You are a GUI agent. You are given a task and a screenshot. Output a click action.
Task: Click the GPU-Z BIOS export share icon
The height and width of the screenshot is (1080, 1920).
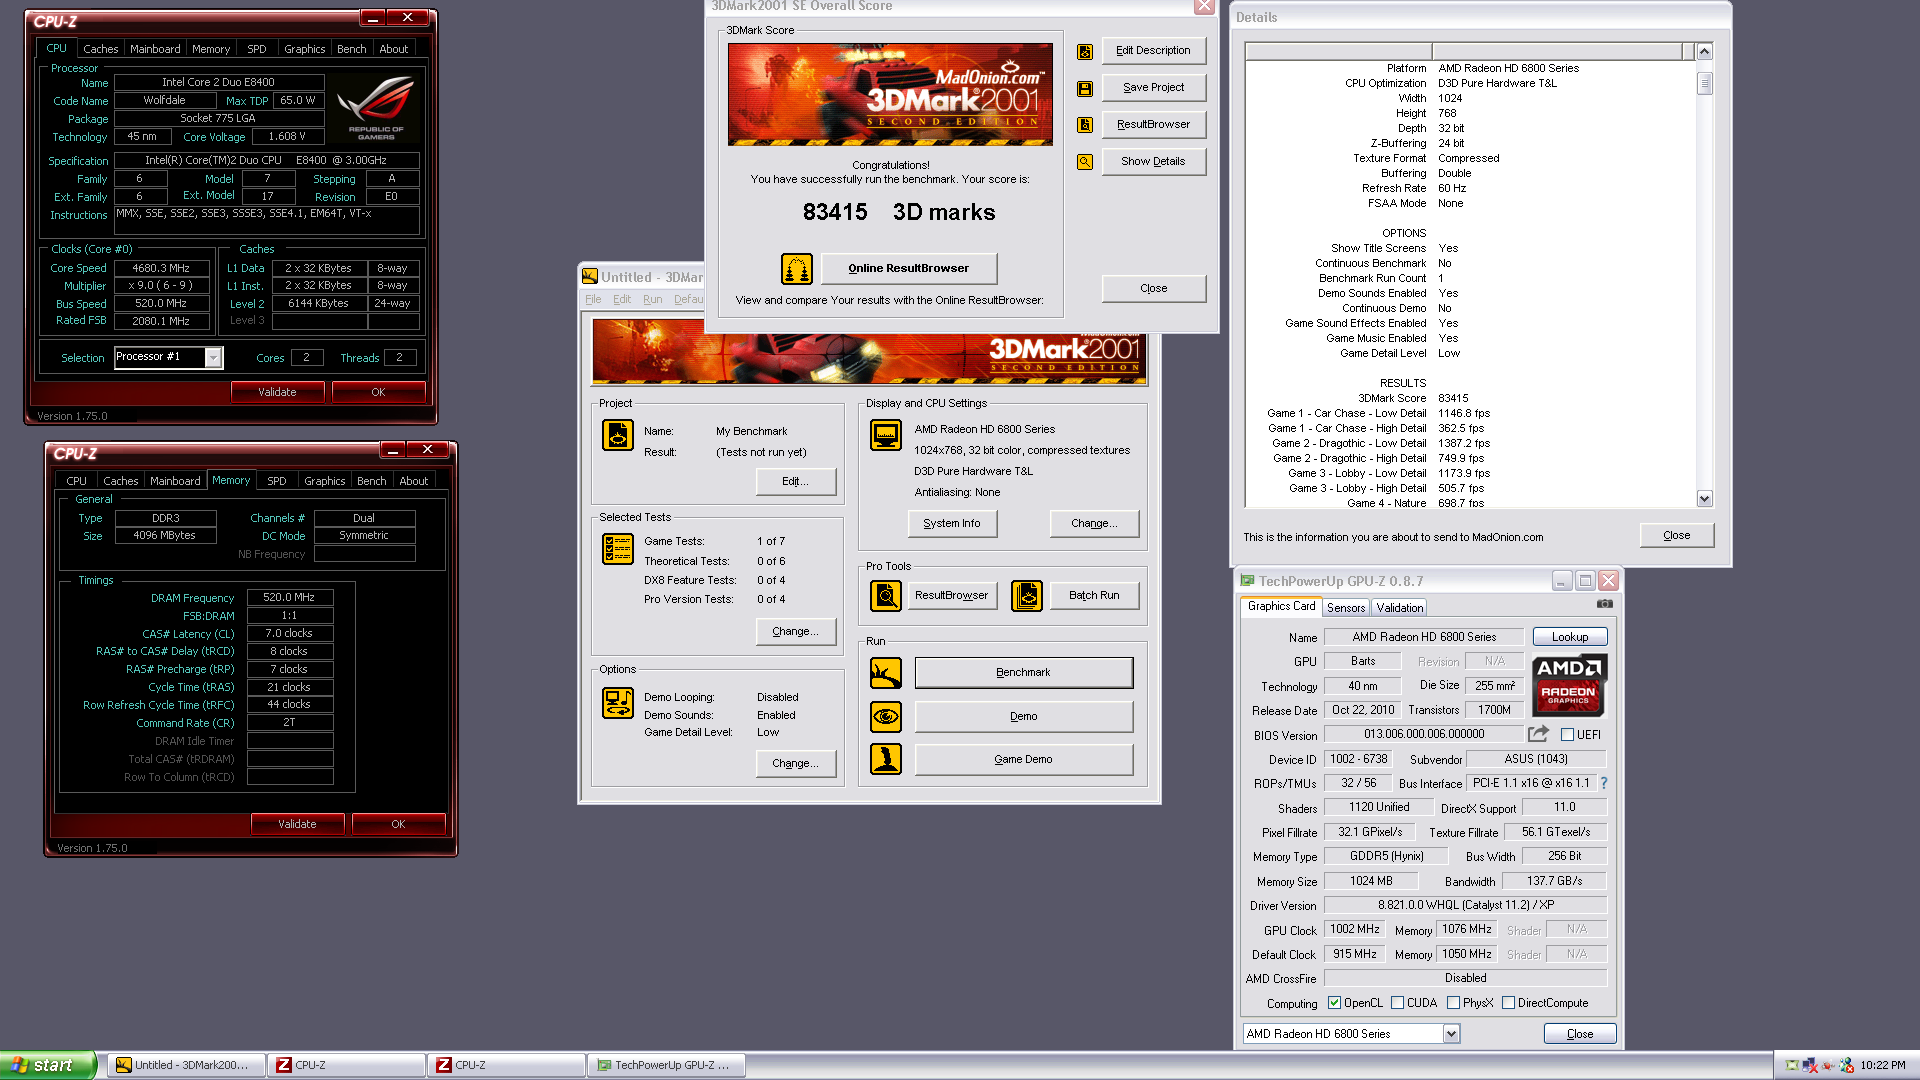[x=1538, y=734]
